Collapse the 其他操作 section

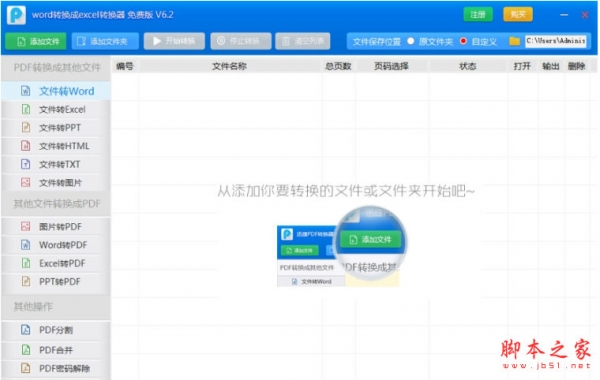tap(56, 307)
